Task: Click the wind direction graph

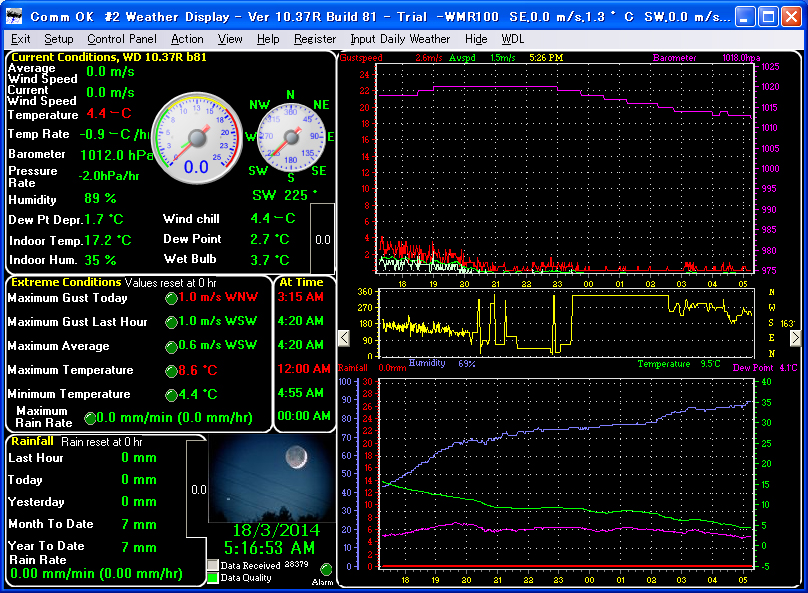Action: [566, 323]
